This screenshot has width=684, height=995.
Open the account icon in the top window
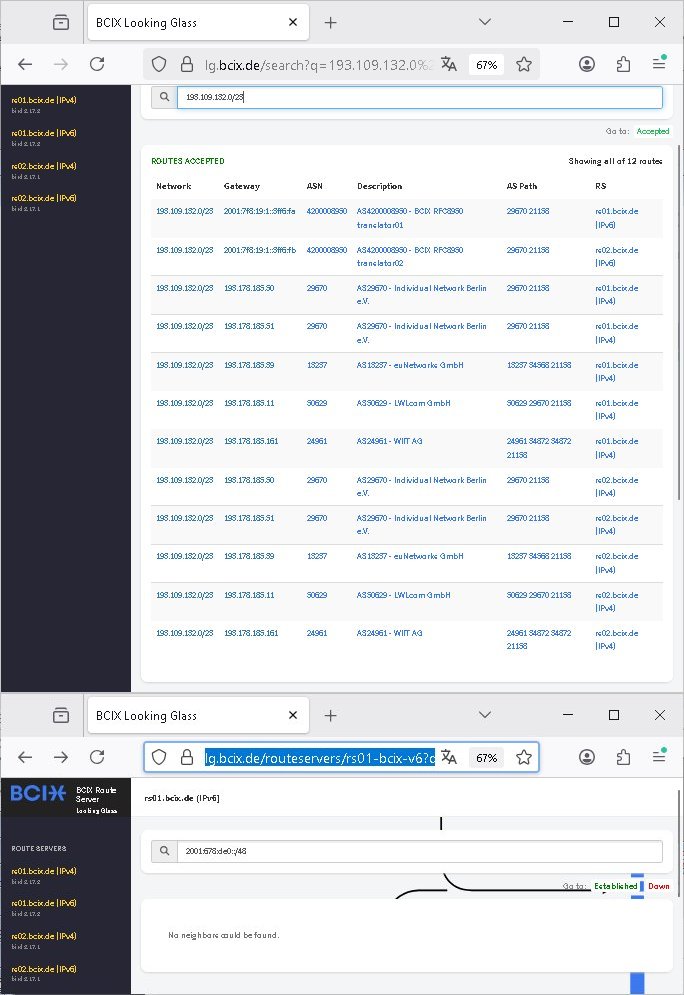587,64
